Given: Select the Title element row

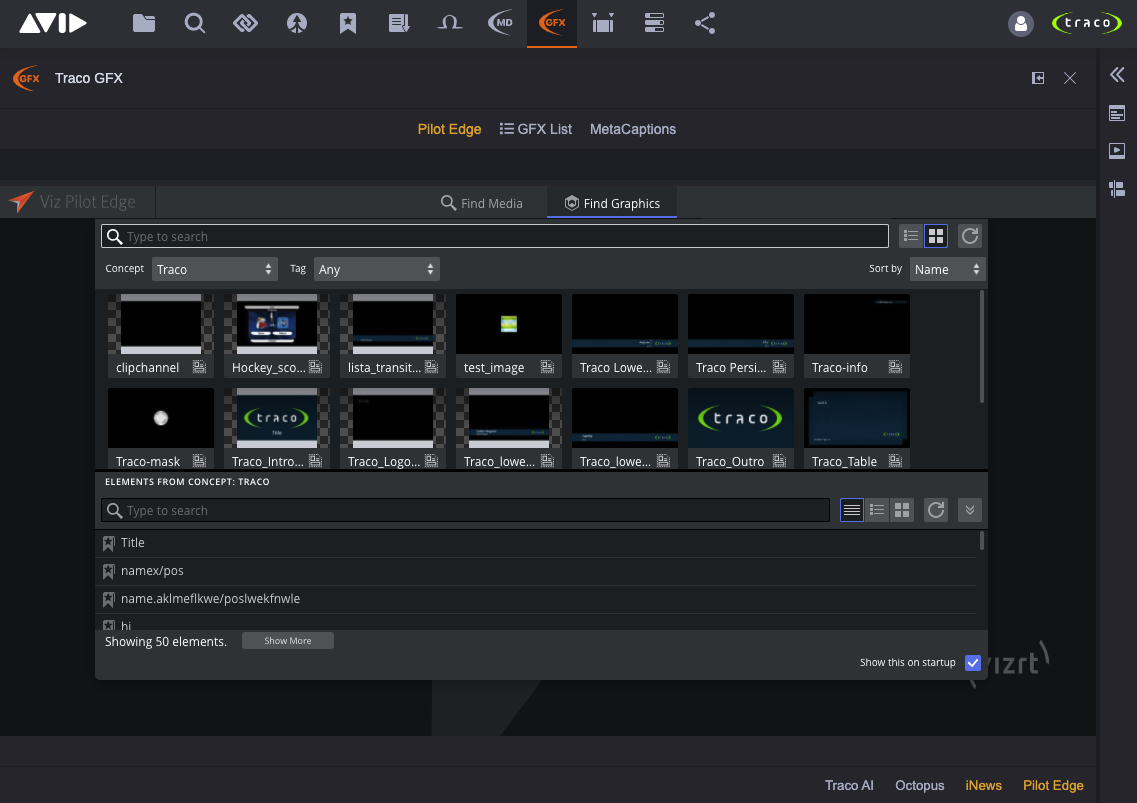Looking at the screenshot, I should tap(536, 543).
